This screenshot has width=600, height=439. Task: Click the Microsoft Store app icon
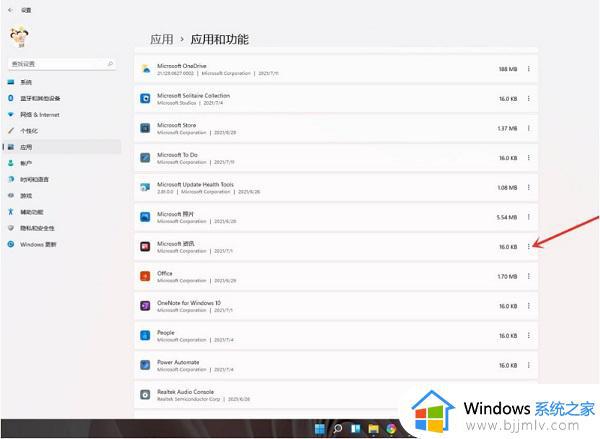pyautogui.click(x=145, y=128)
